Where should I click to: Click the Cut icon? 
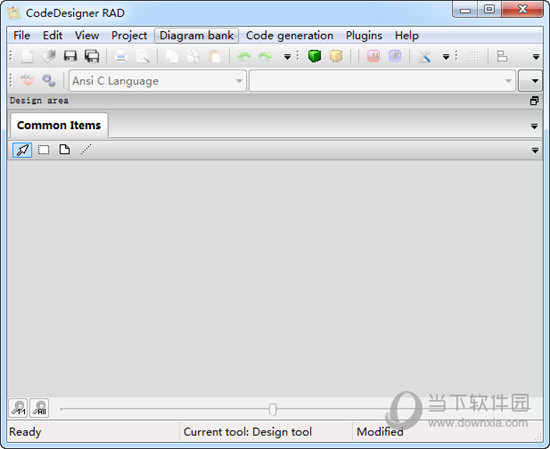[x=193, y=56]
